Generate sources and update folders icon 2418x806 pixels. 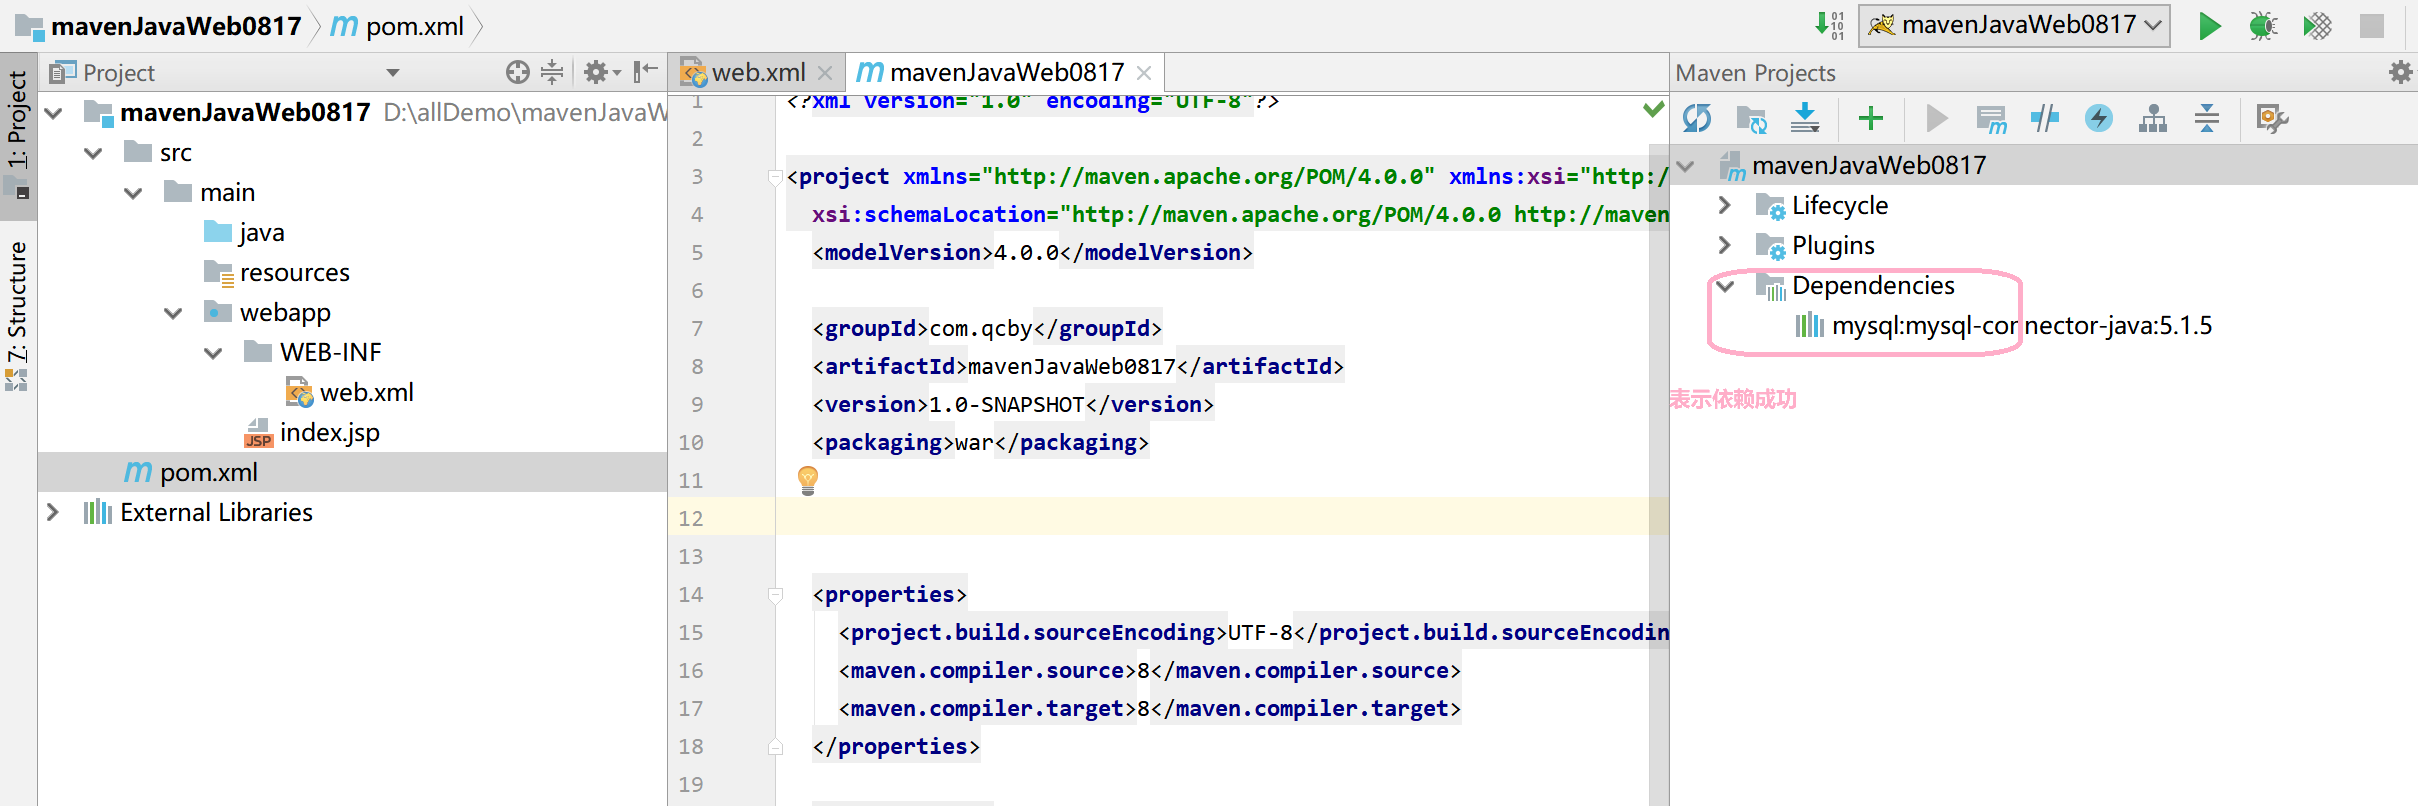click(x=1751, y=118)
